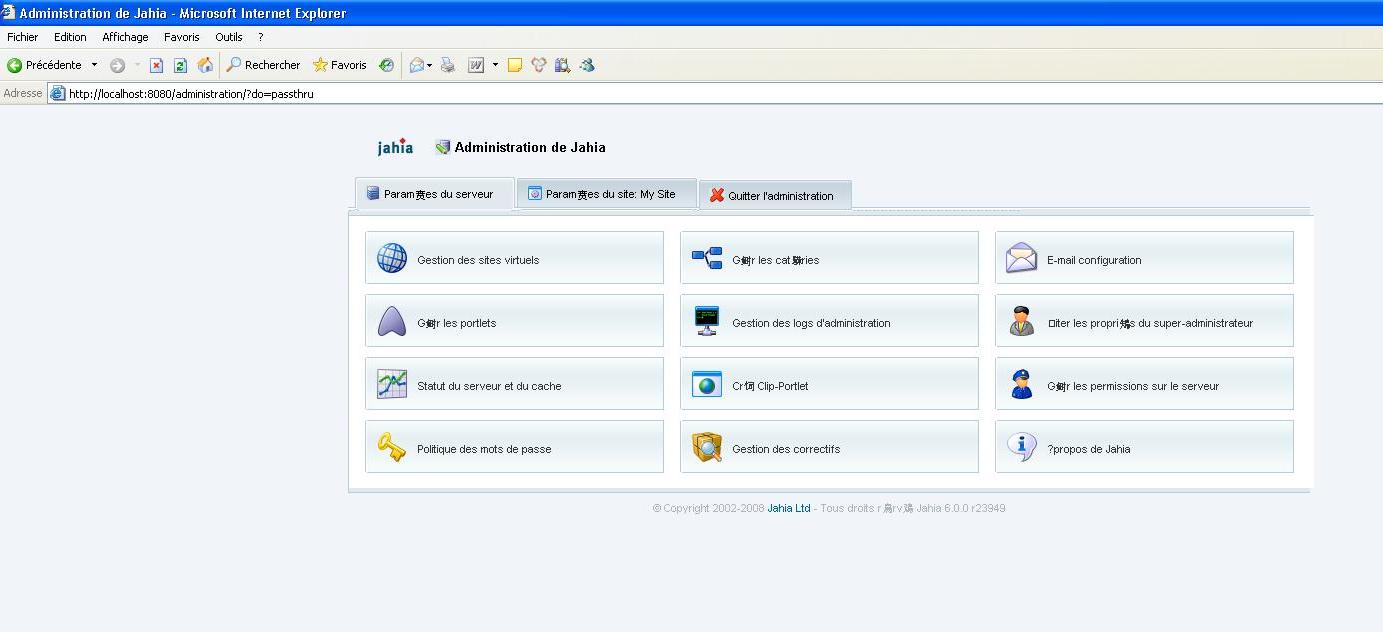Viewport: 1383px width, 632px height.
Task: Click the toolbar icon right of the yellow note
Action: pyautogui.click(x=539, y=65)
